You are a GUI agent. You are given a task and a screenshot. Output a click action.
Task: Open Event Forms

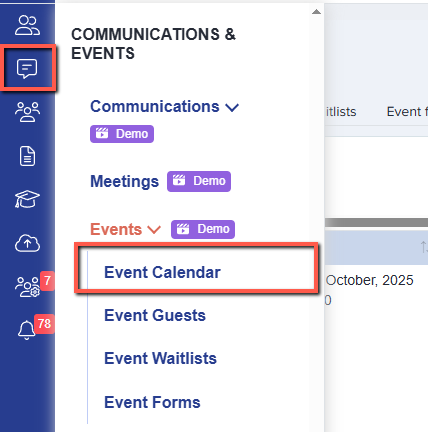[x=152, y=402]
